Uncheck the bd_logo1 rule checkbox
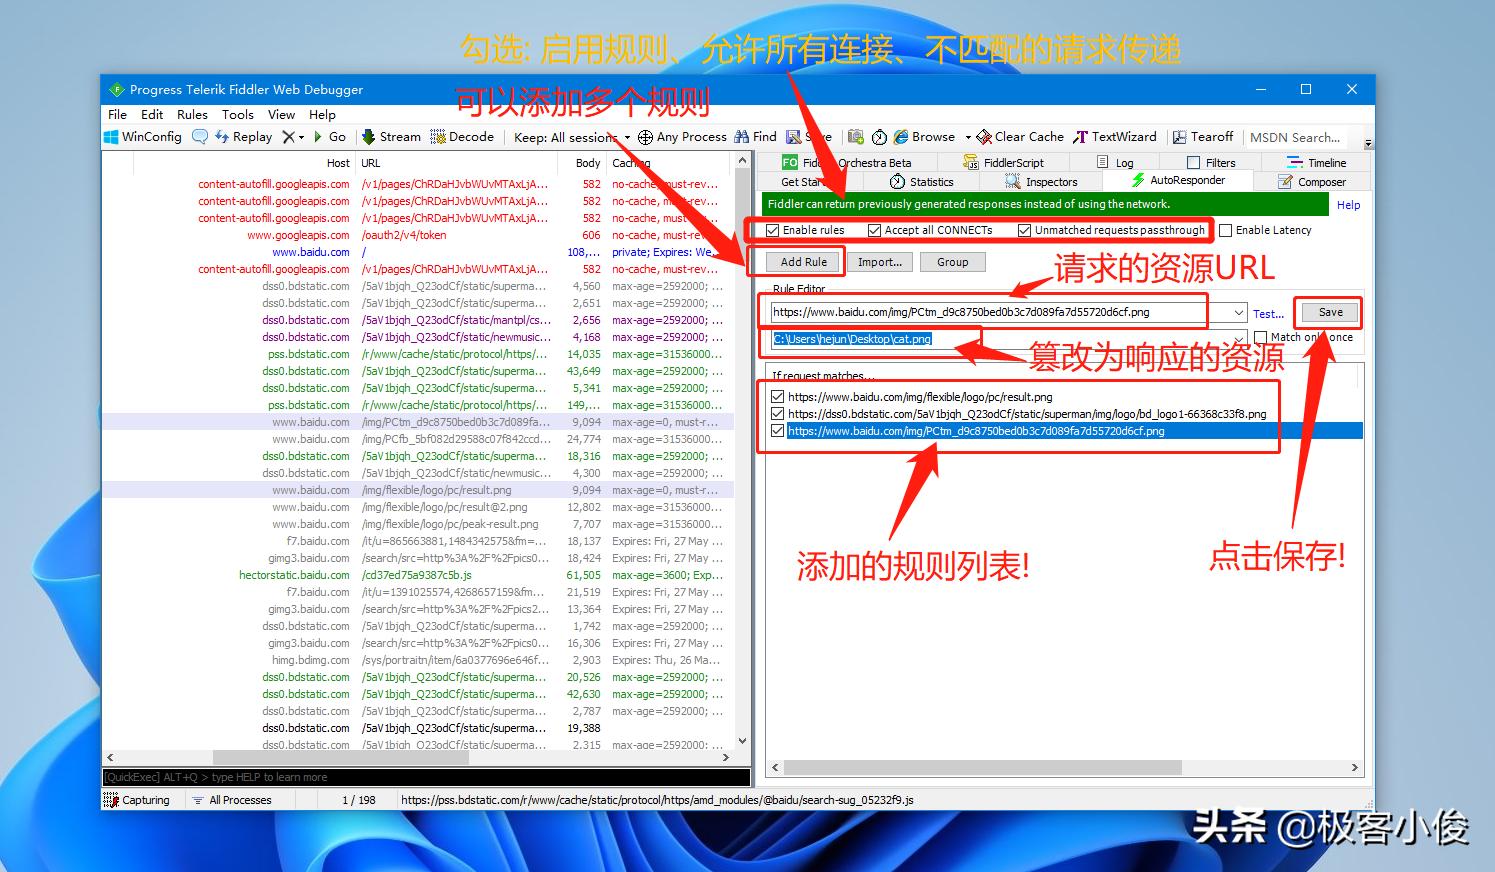Viewport: 1495px width, 872px height. (778, 414)
